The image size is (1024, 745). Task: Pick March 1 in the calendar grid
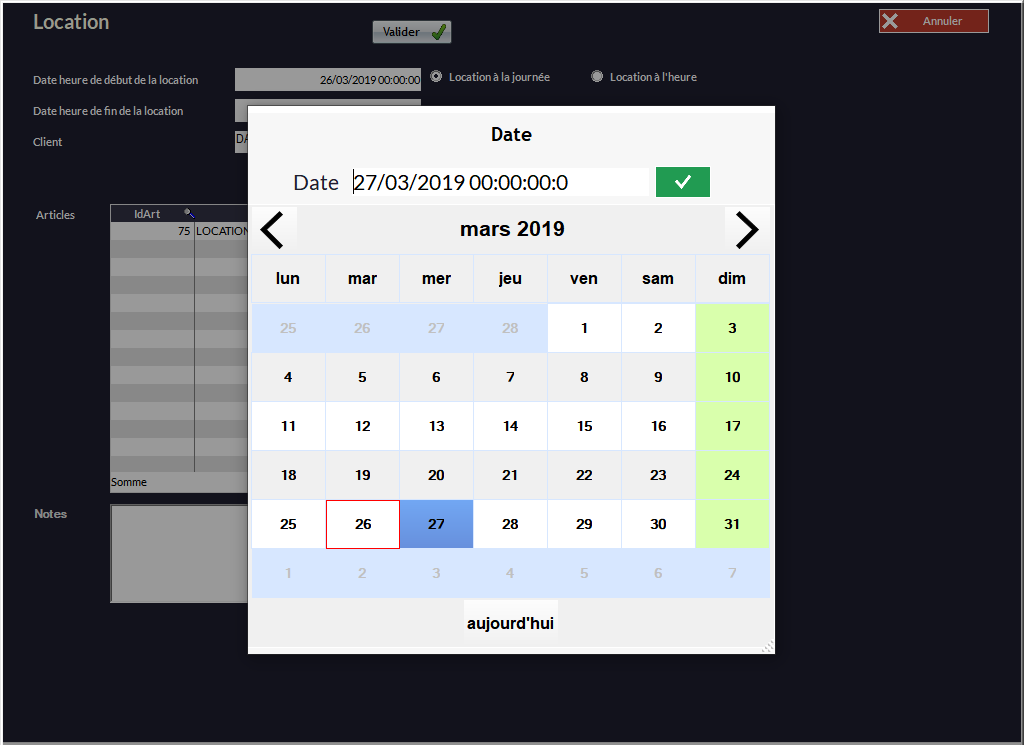pos(584,328)
